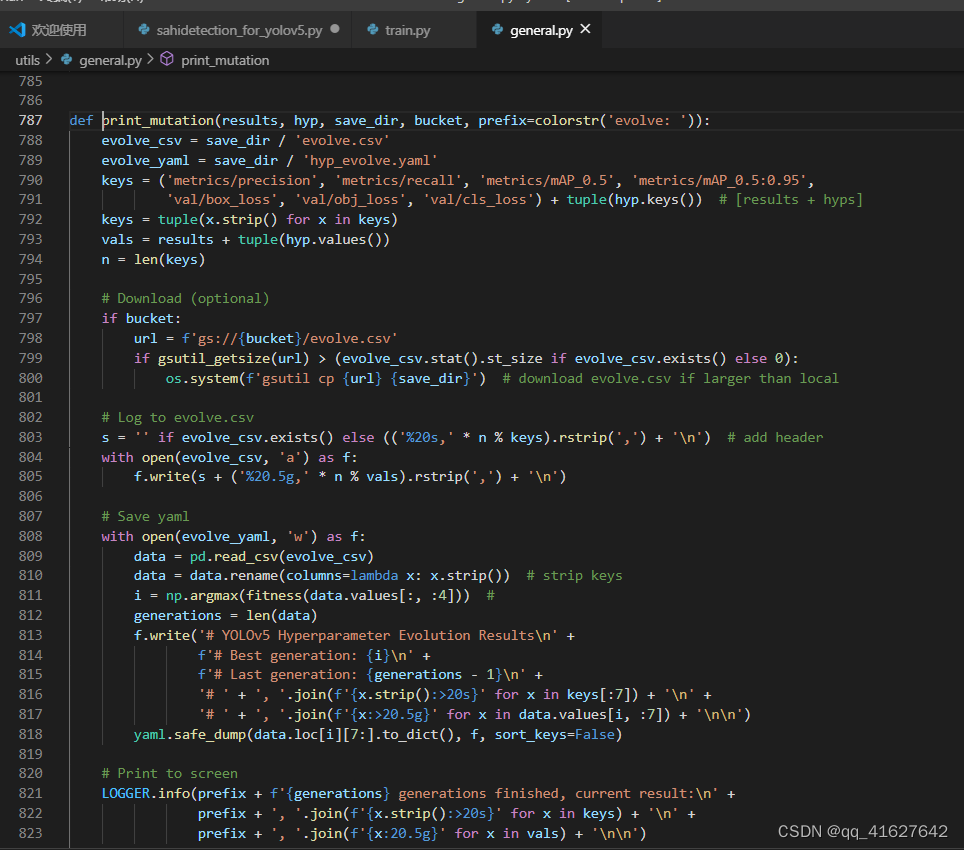This screenshot has width=964, height=850.
Task: Click Python icon on general.py tab
Action: pyautogui.click(x=497, y=30)
